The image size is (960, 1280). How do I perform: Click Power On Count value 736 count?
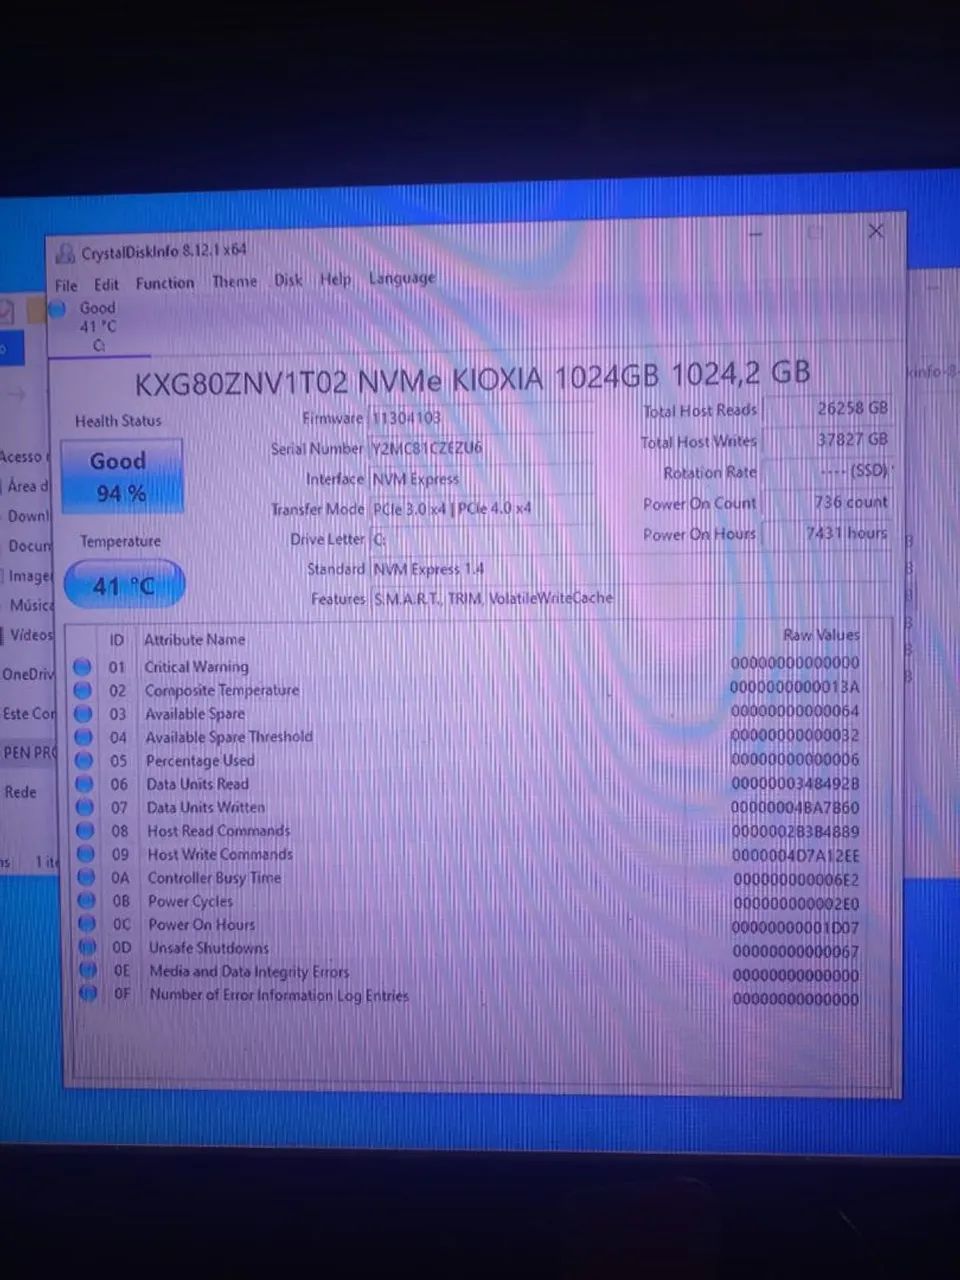tap(826, 502)
